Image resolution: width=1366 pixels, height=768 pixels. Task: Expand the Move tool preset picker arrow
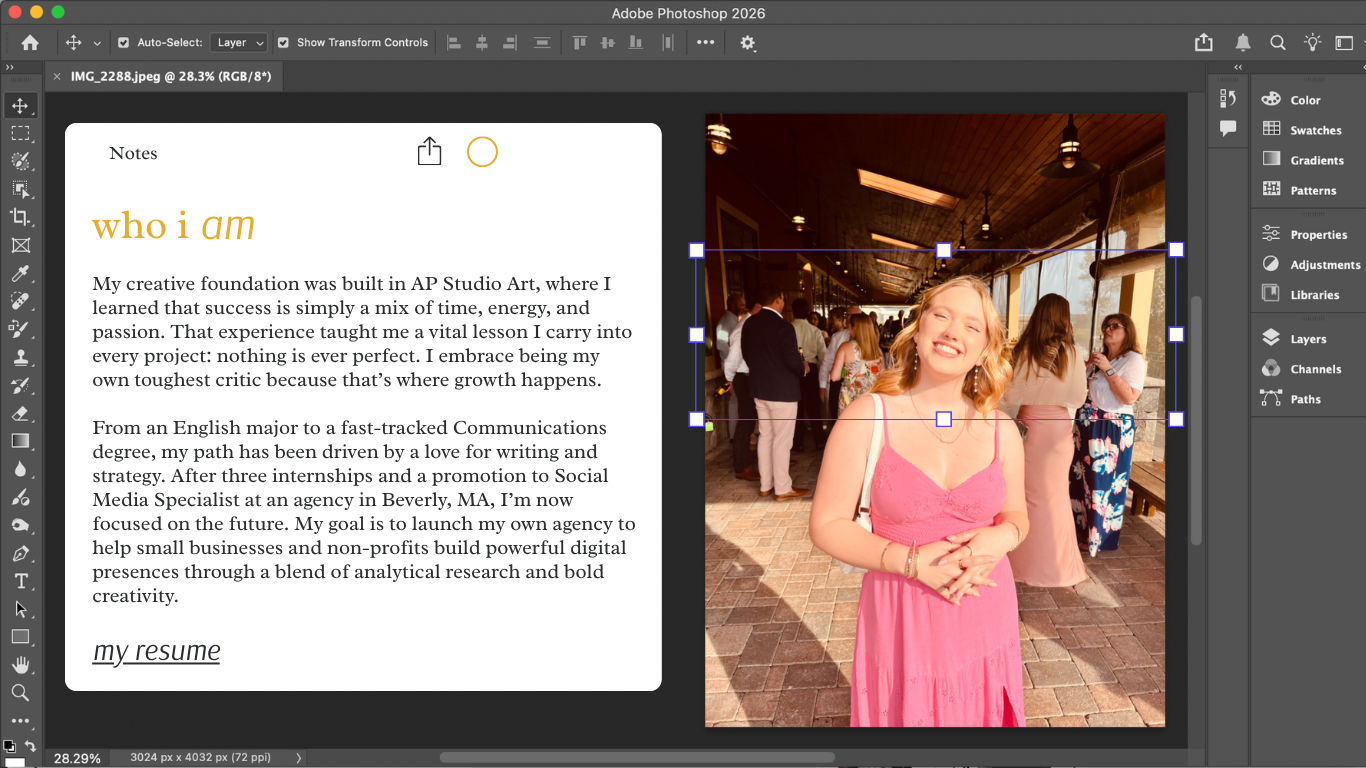[x=97, y=43]
